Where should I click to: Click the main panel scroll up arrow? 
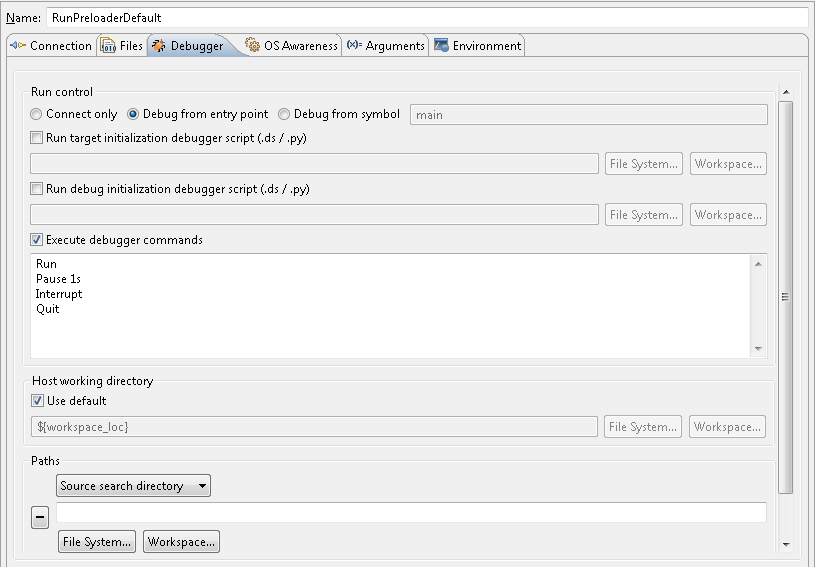[x=786, y=92]
